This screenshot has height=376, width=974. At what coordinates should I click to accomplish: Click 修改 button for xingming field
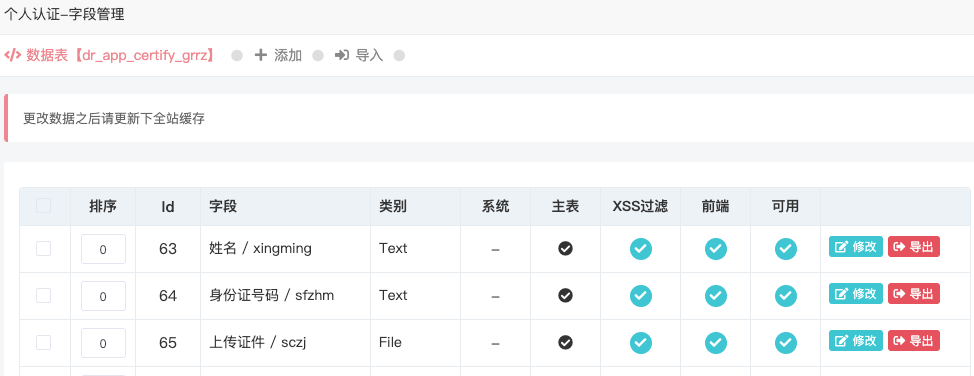click(x=855, y=247)
